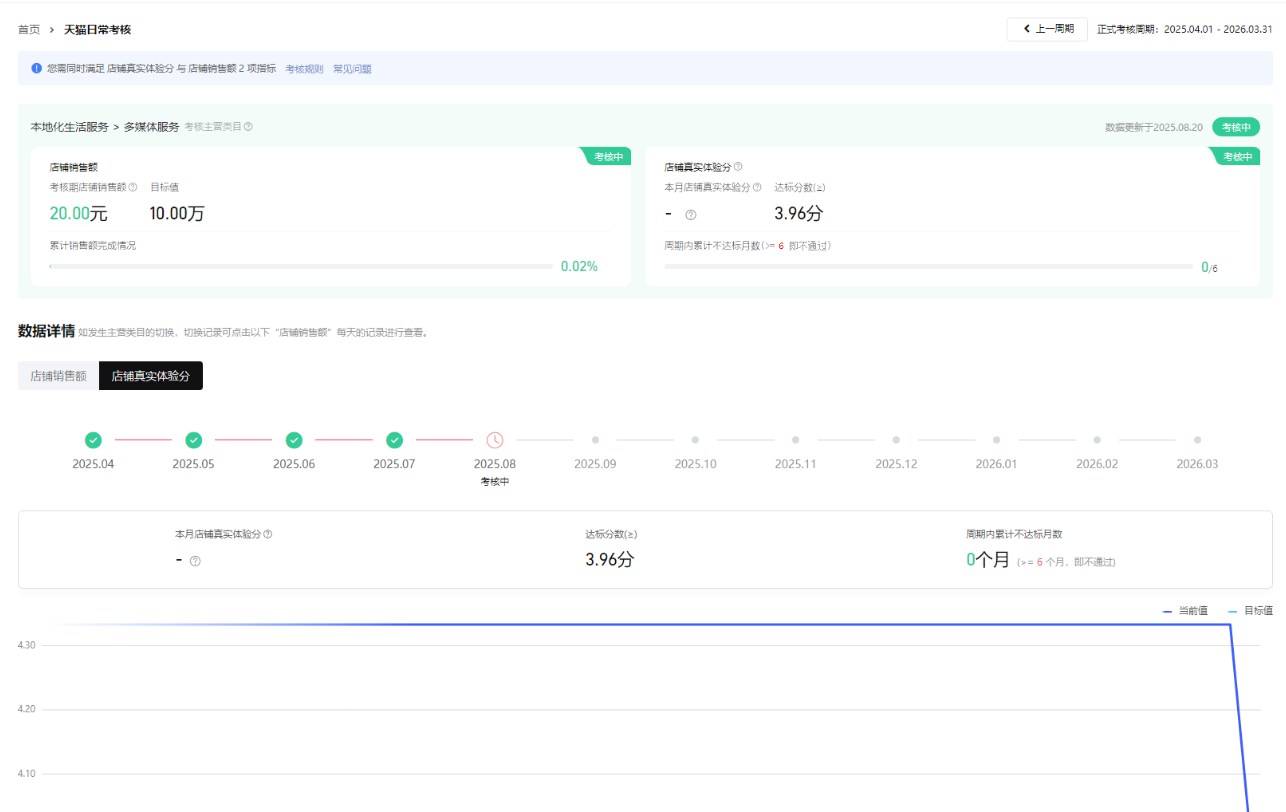Go to 上一周期 previous period
Screen dimensions: 1286x812
[1047, 29]
